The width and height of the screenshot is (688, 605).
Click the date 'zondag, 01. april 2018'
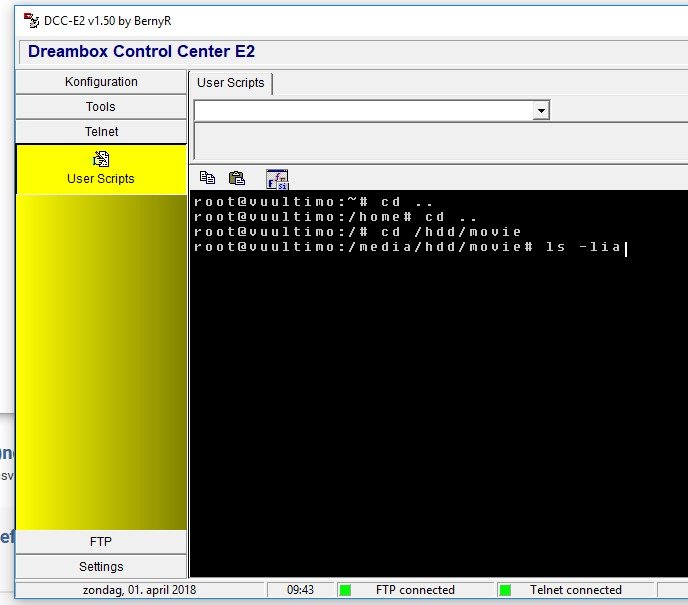click(140, 590)
